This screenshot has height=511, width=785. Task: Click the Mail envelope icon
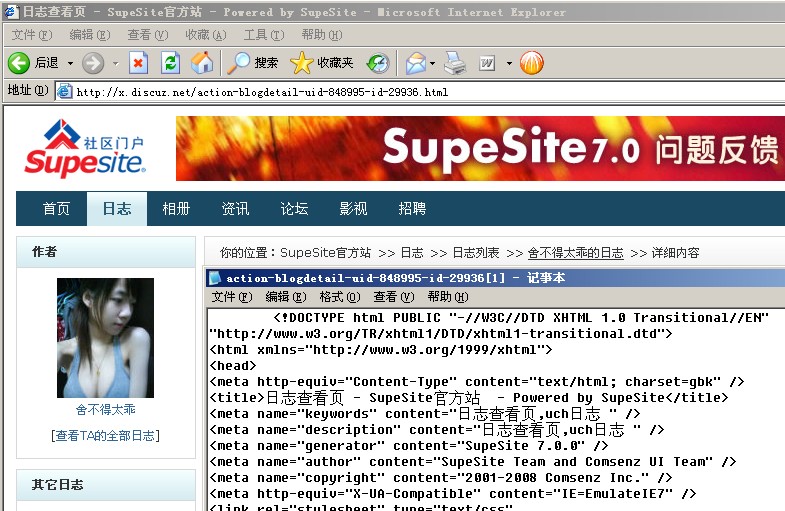coord(416,63)
